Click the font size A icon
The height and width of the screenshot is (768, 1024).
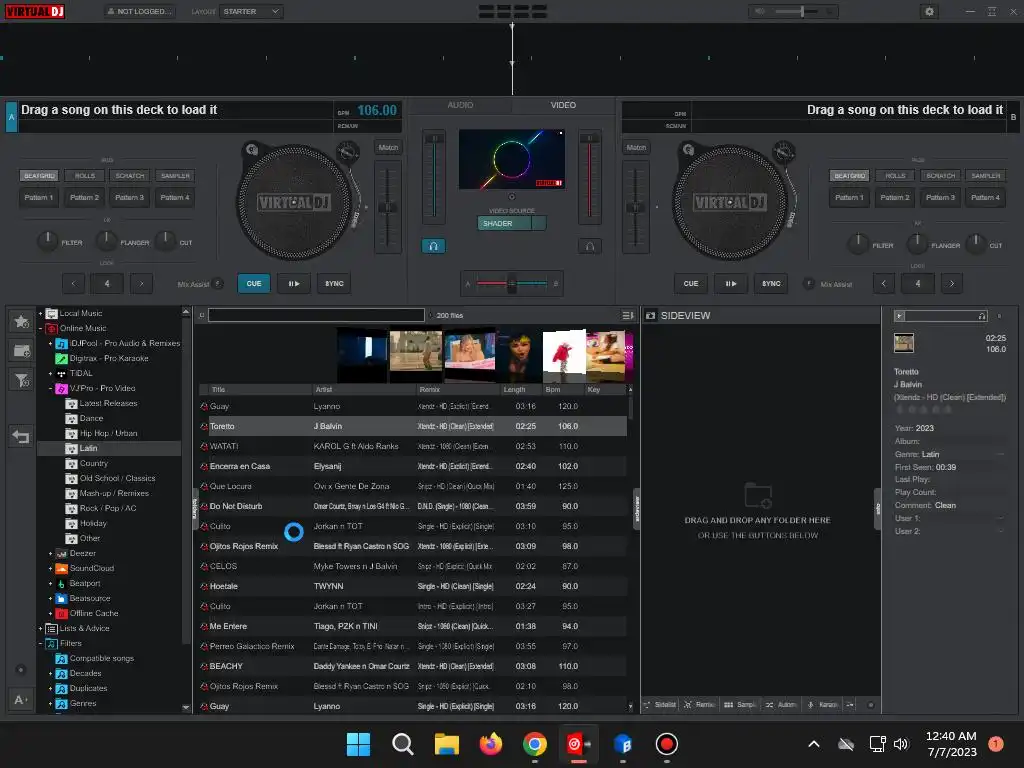click(20, 699)
